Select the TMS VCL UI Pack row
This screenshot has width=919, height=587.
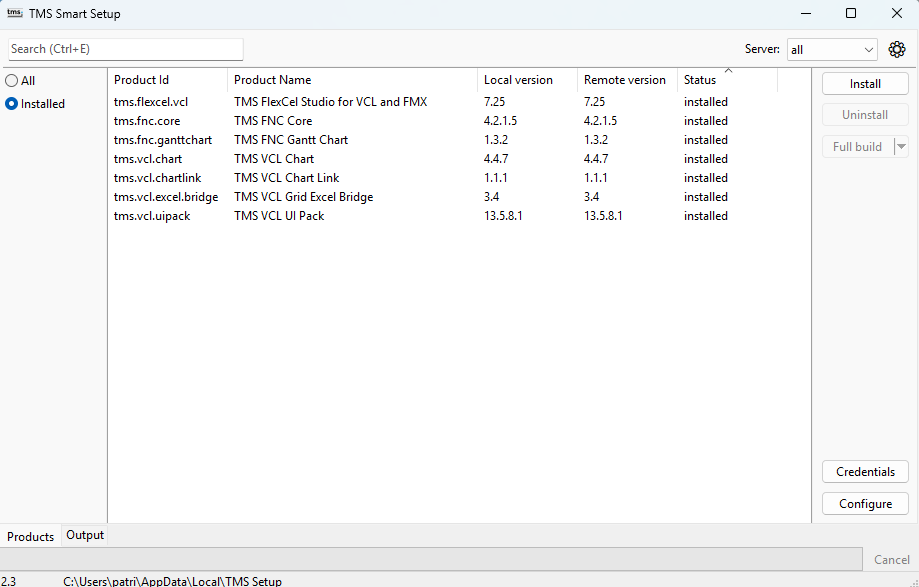(x=279, y=216)
